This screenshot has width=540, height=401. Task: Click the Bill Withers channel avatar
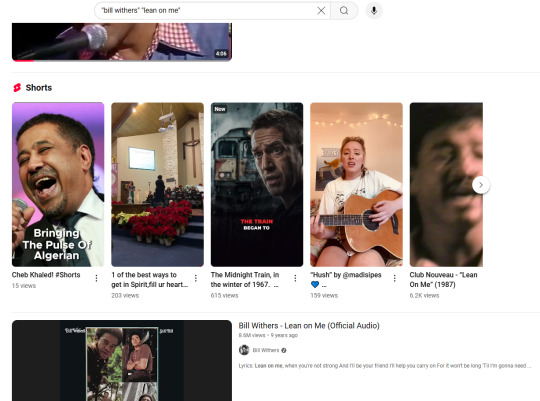click(244, 350)
